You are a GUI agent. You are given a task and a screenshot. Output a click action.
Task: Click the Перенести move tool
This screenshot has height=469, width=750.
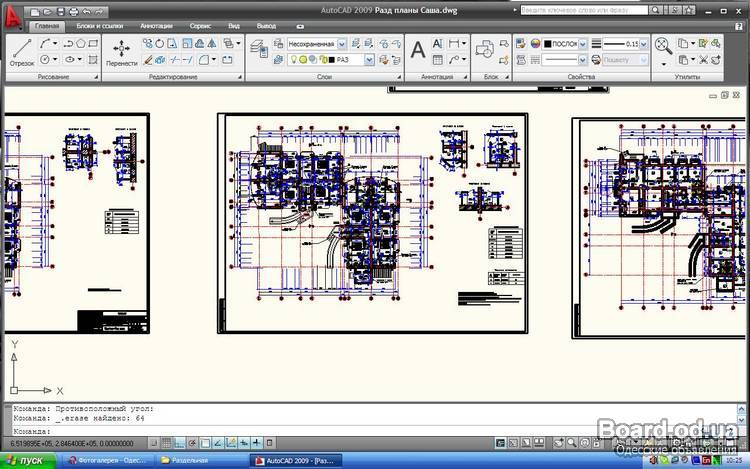120,50
